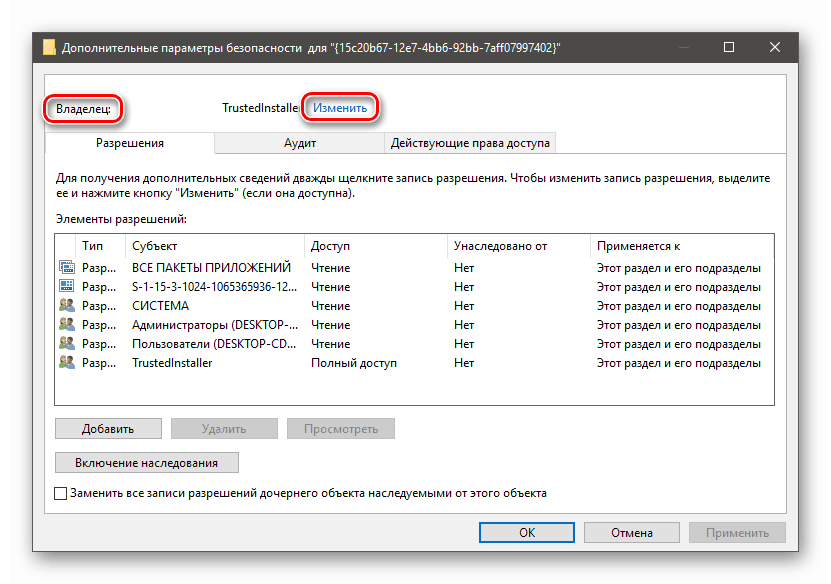Toggle replace child object permissions checkbox
Image resolution: width=831 pixels, height=584 pixels.
(60, 493)
